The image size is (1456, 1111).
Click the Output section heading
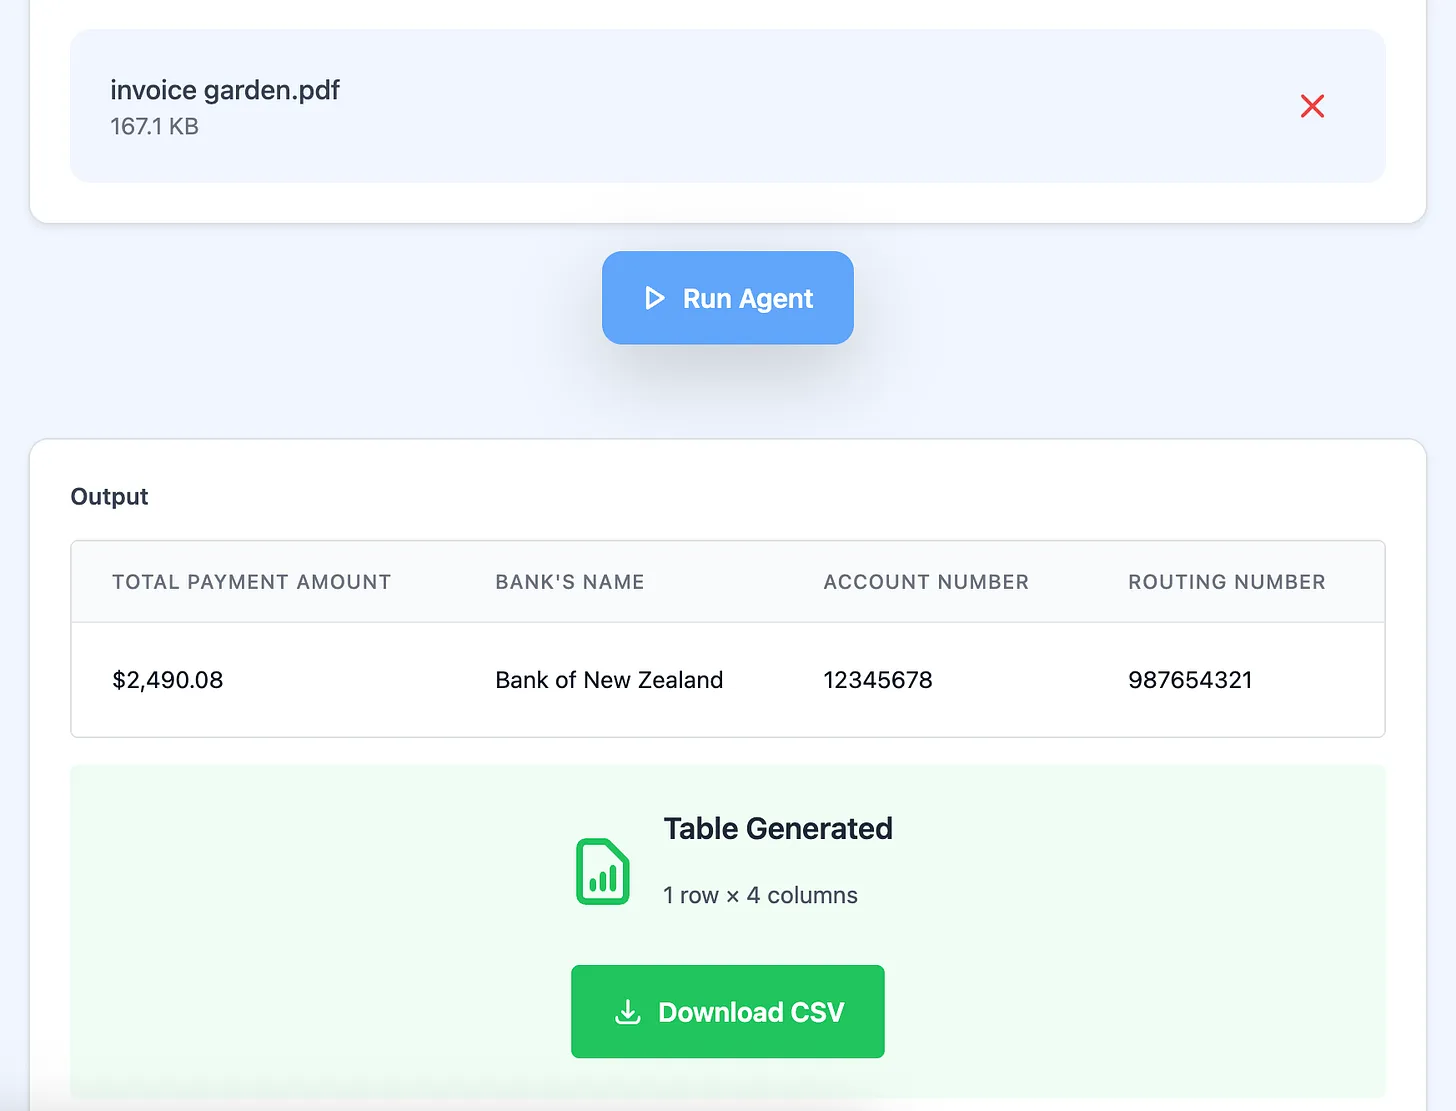tap(109, 497)
